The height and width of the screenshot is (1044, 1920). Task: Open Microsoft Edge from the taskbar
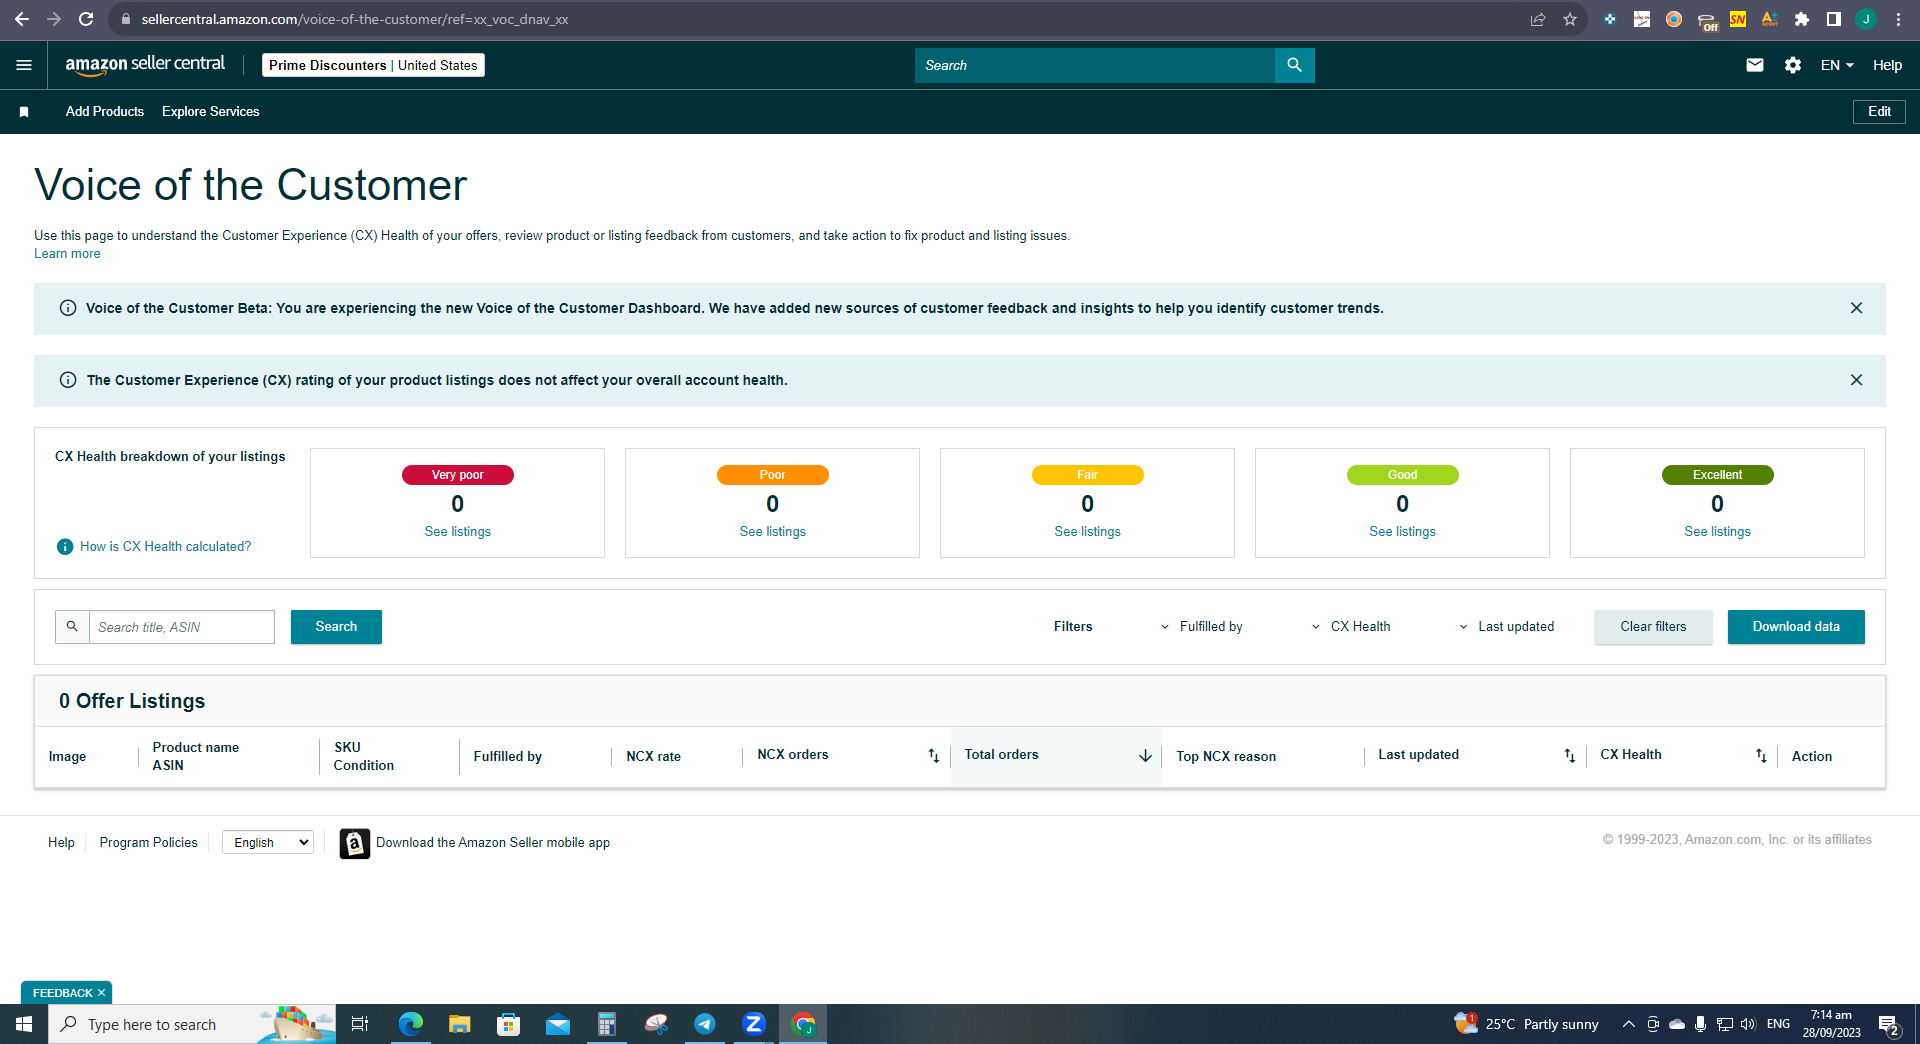pos(411,1024)
